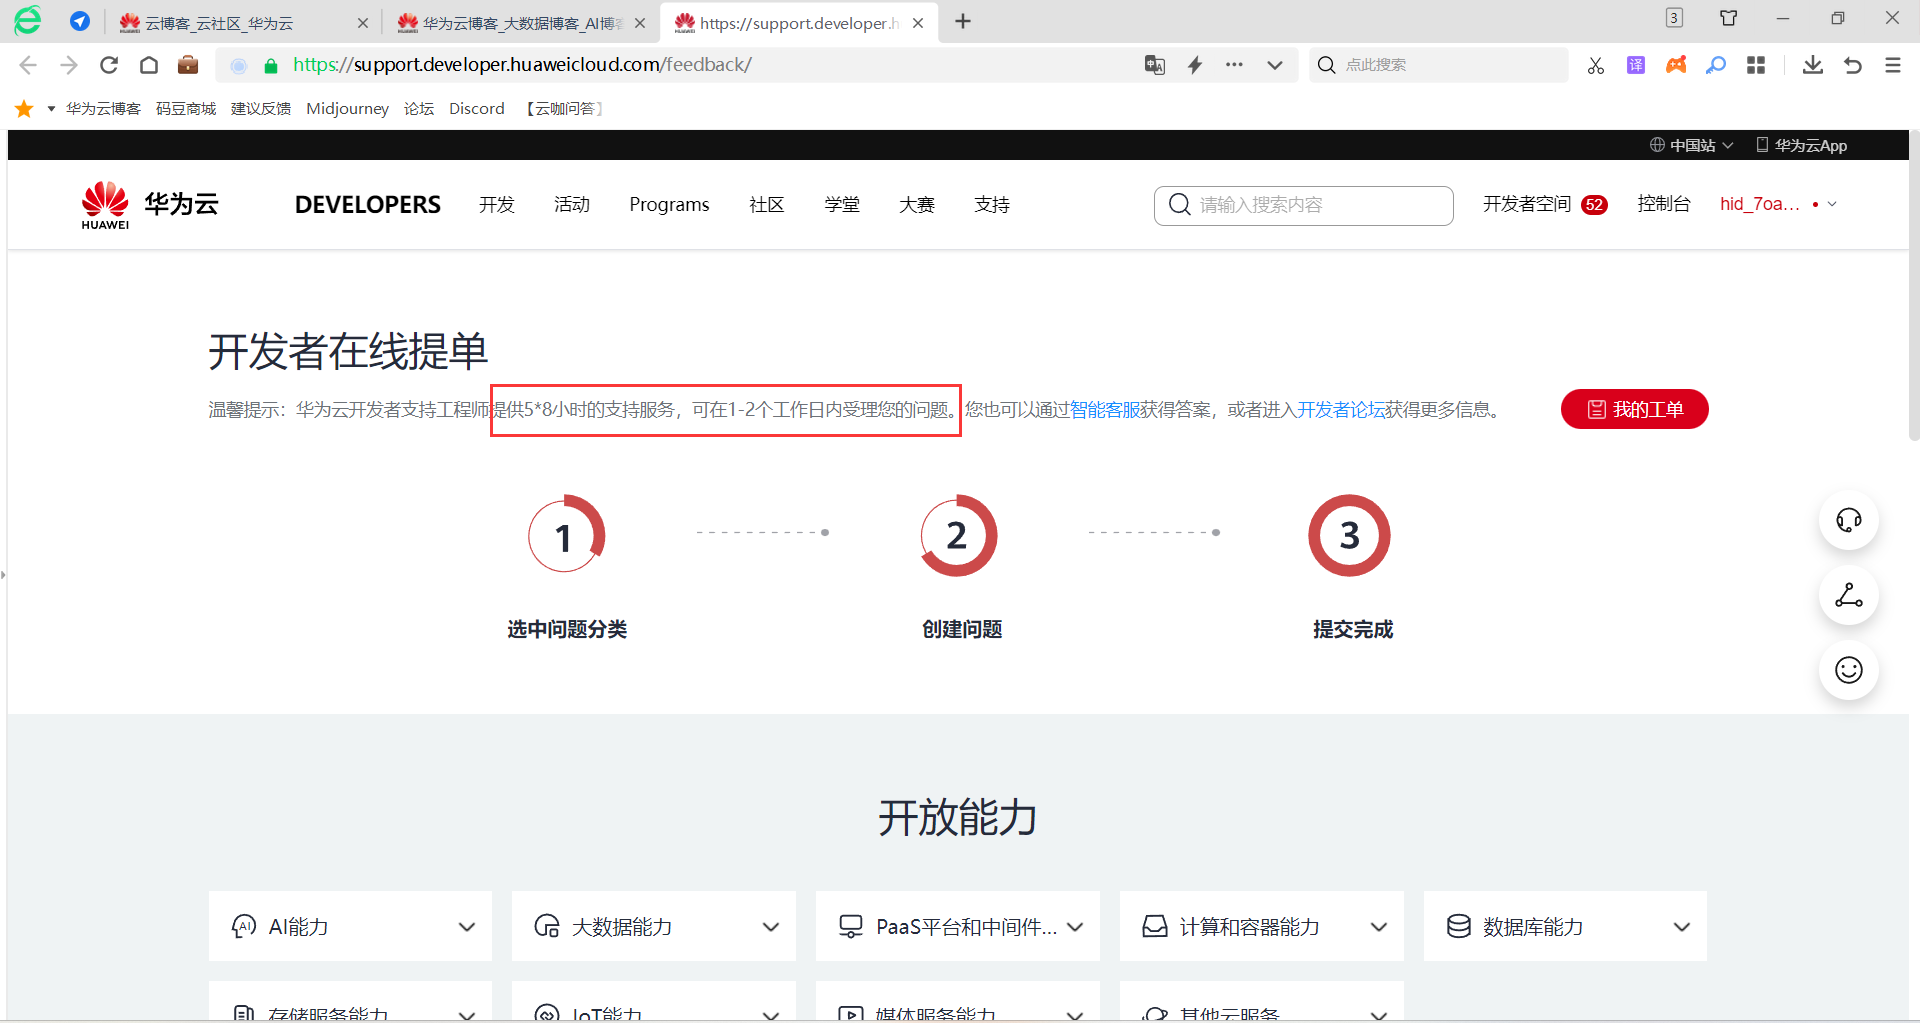Click the browser back arrow
This screenshot has height=1023, width=1920.
click(x=28, y=65)
